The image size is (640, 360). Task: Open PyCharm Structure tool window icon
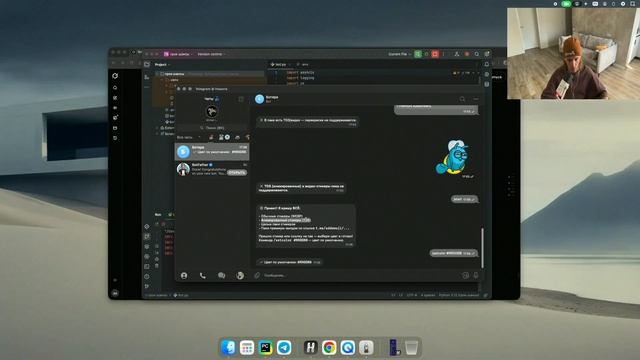click(x=147, y=77)
